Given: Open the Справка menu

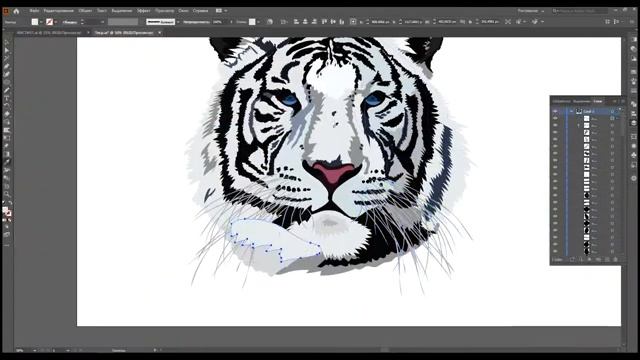Looking at the screenshot, I should tap(200, 11).
